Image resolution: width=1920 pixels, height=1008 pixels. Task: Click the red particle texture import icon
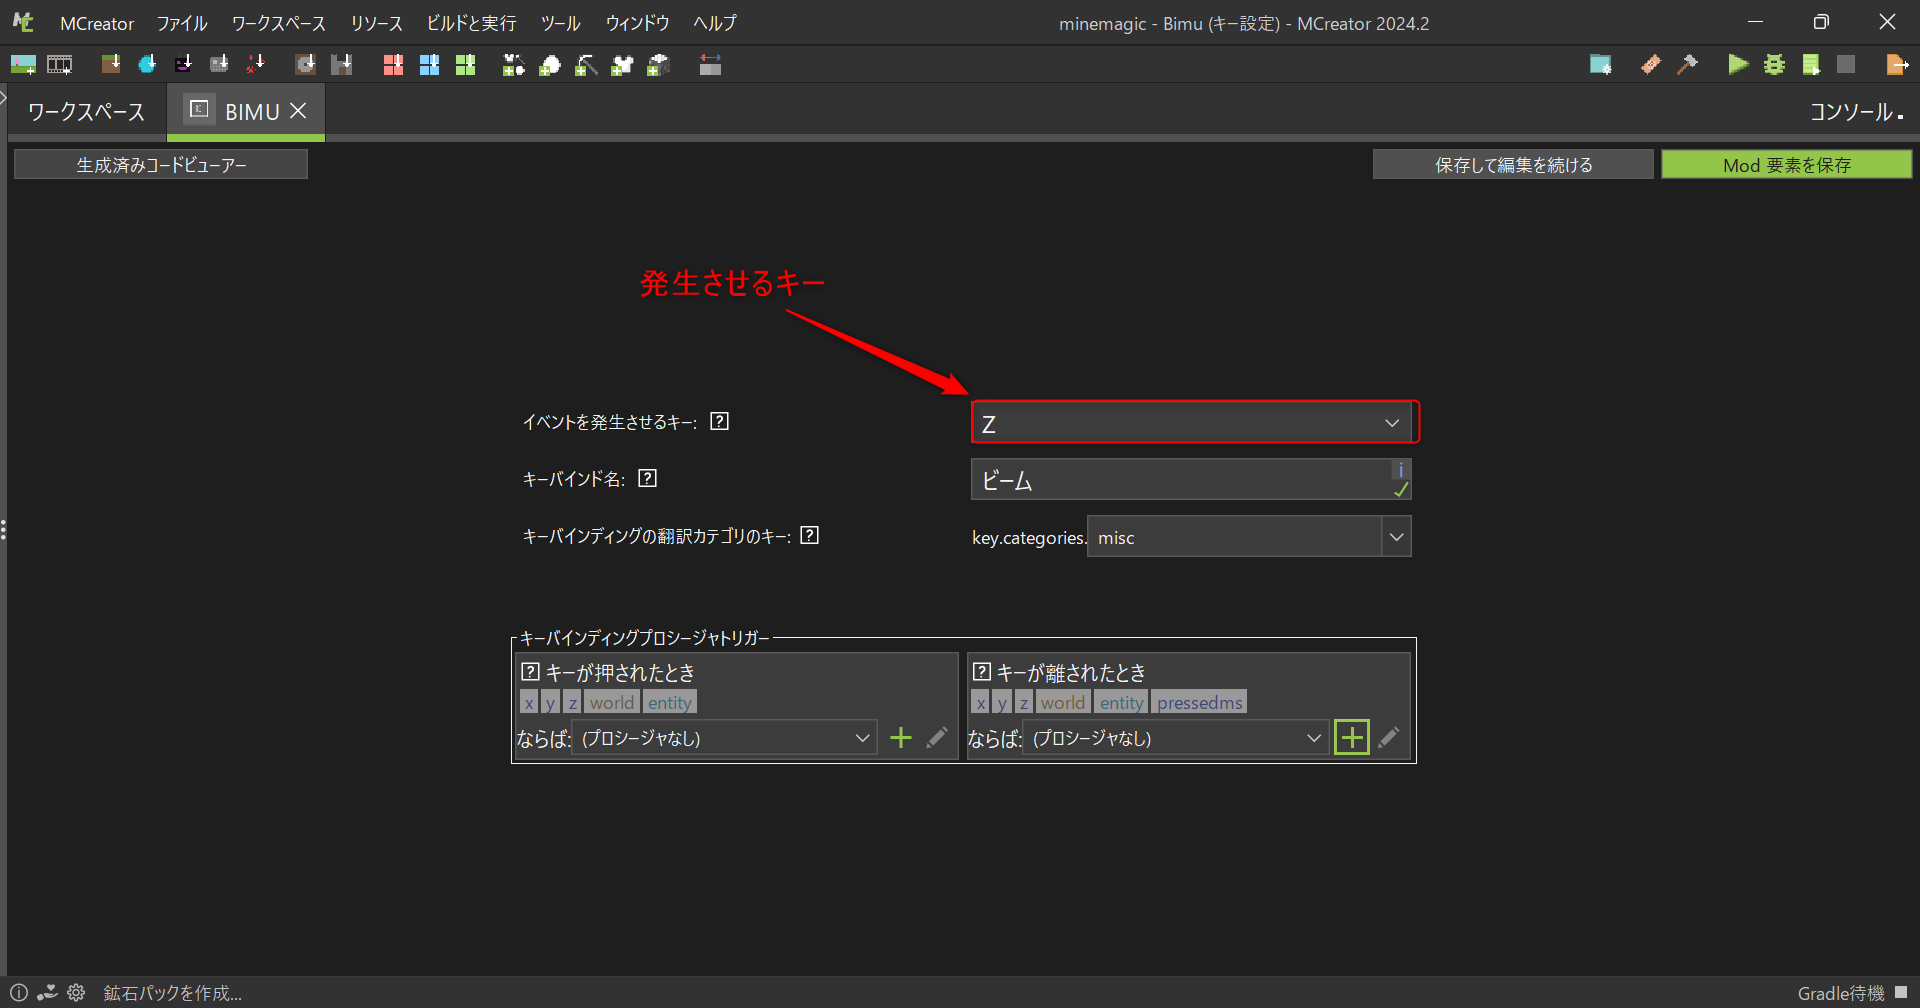tap(255, 65)
